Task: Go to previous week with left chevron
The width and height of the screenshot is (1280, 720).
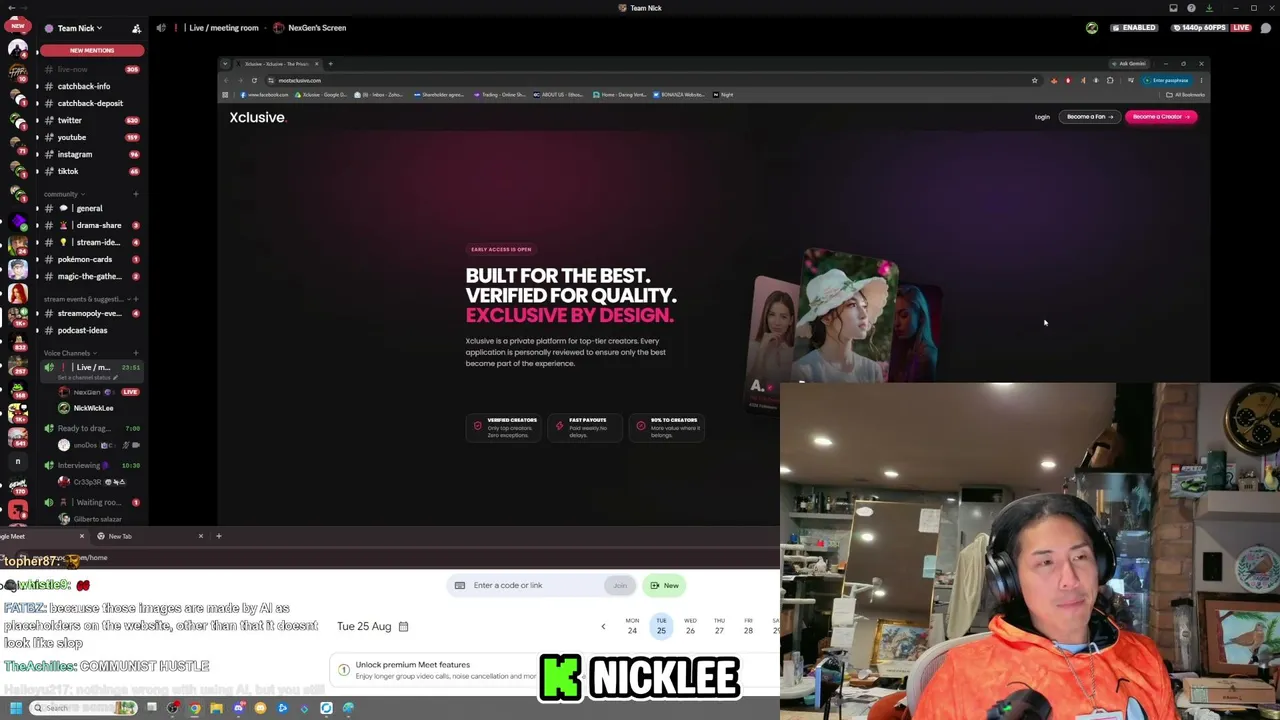Action: pyautogui.click(x=603, y=626)
